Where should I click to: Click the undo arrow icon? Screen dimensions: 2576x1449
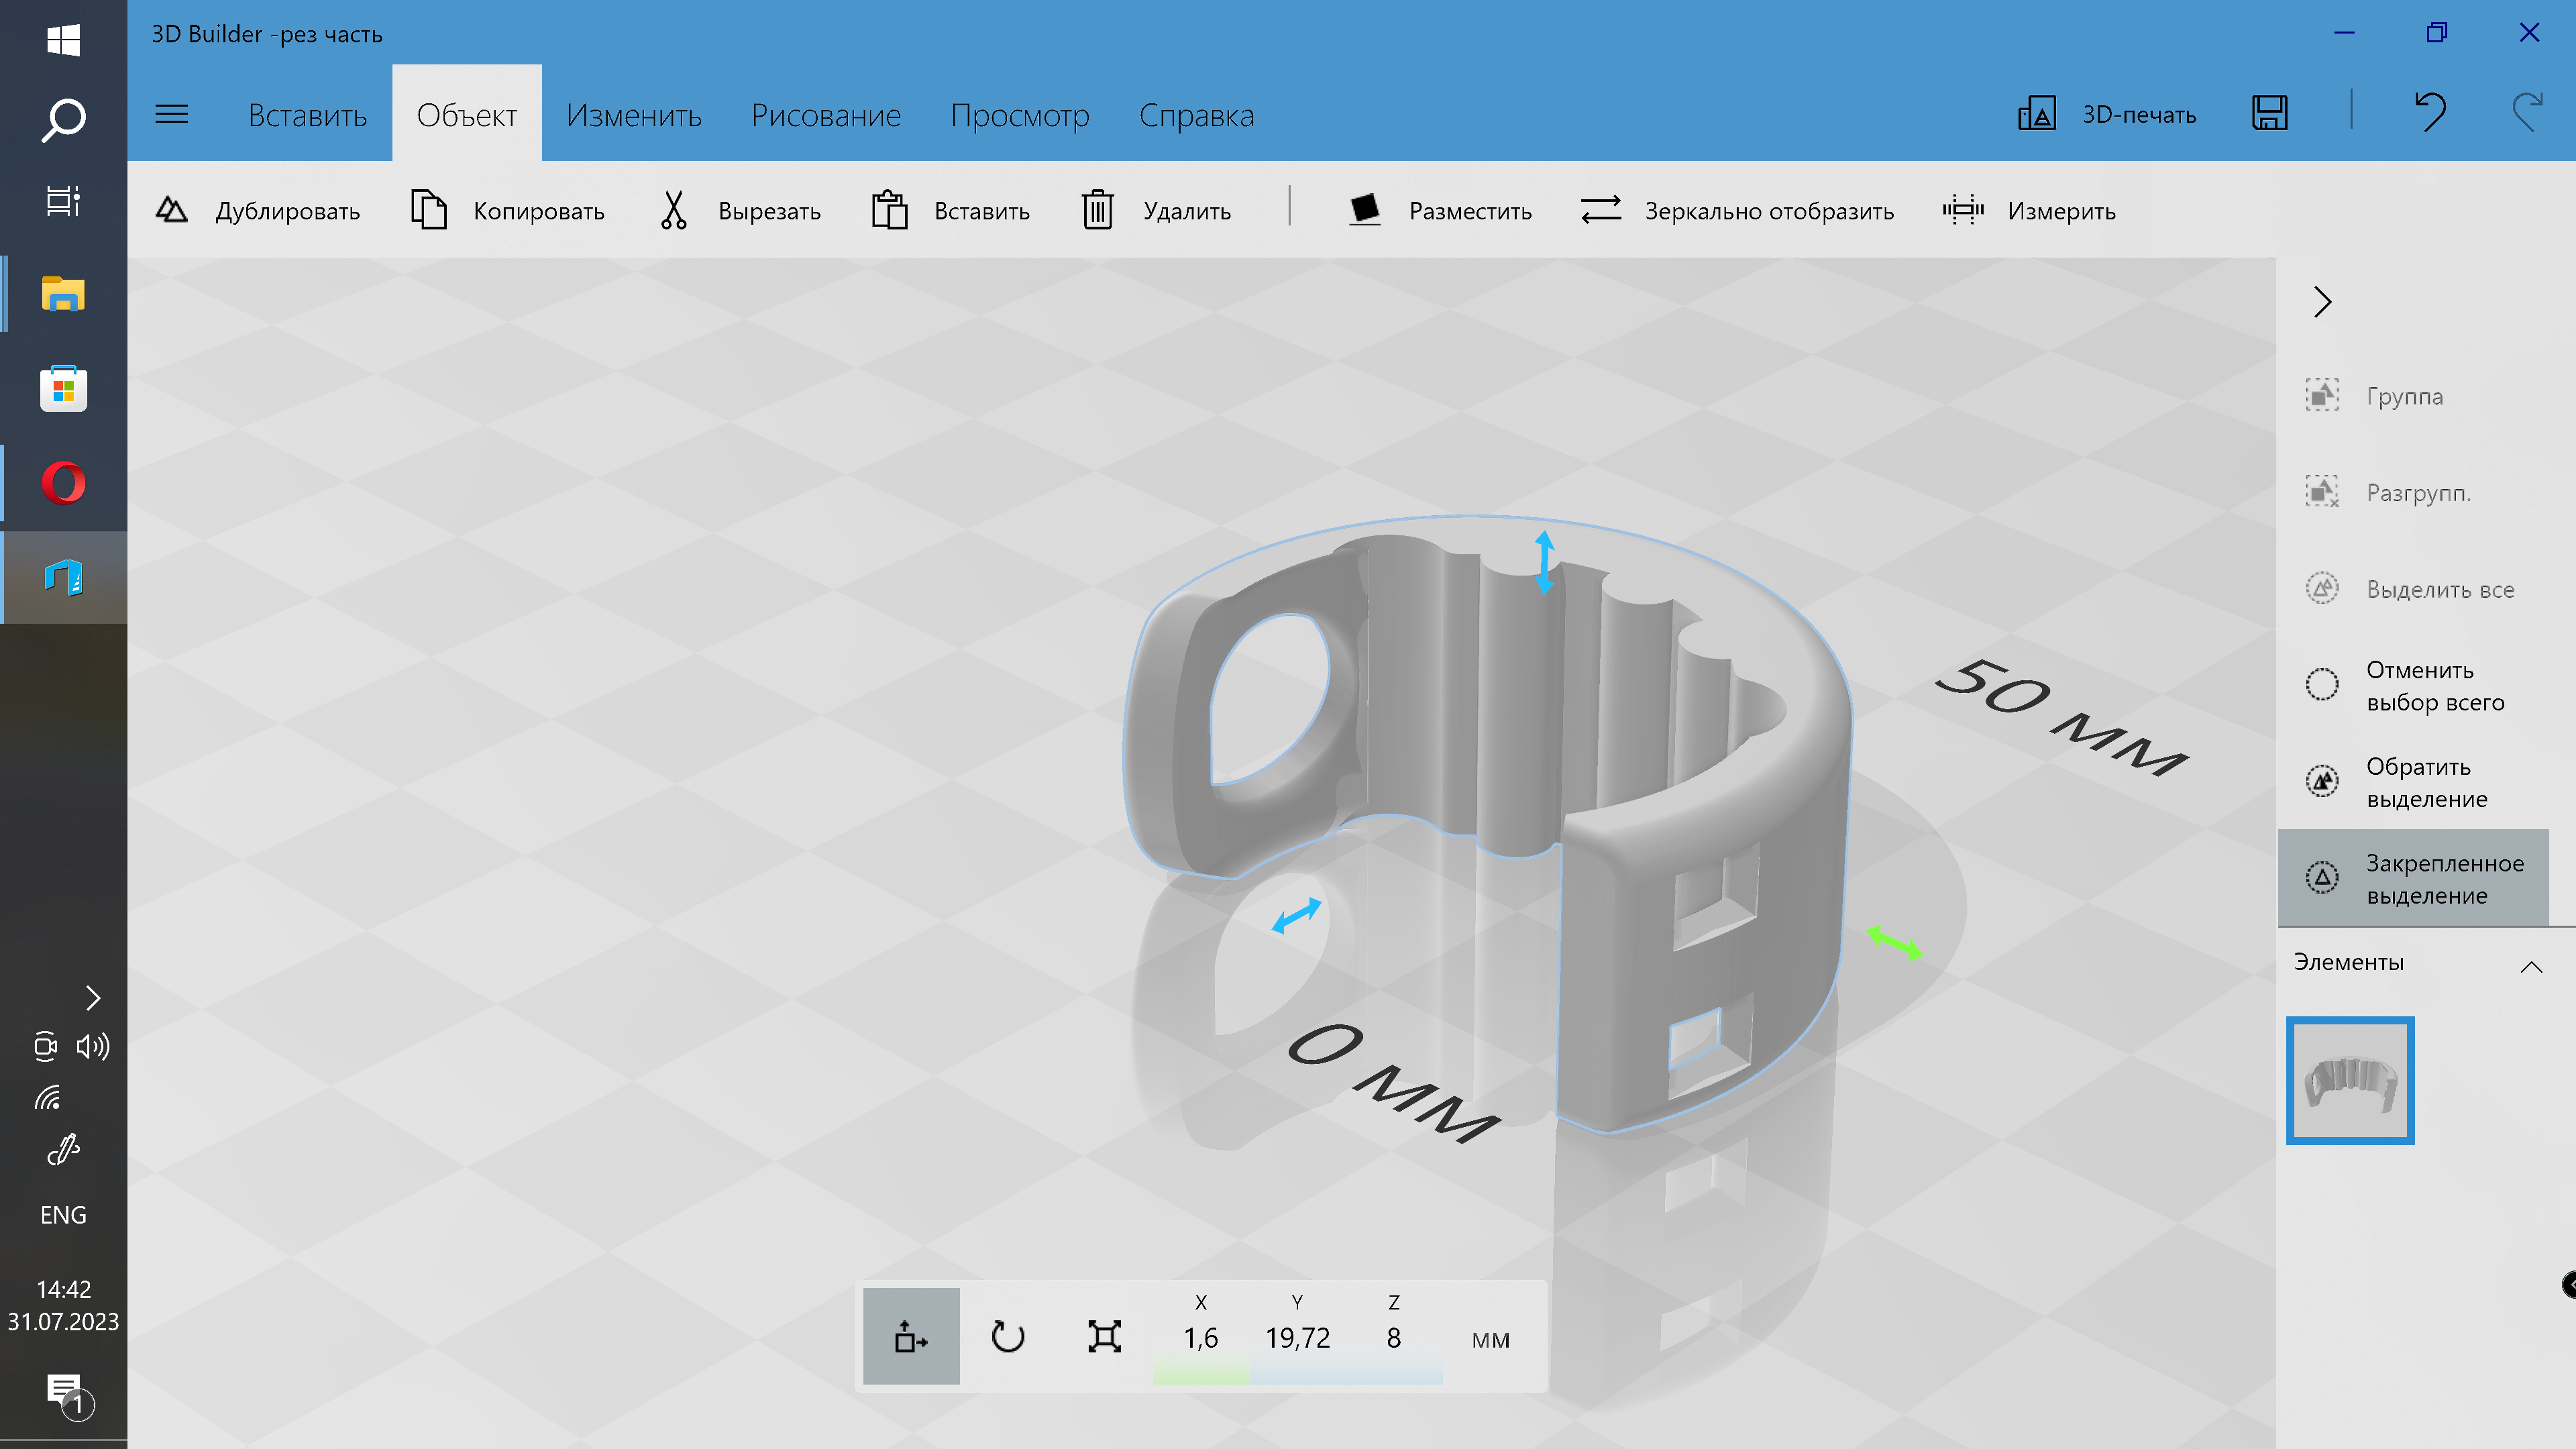2430,113
